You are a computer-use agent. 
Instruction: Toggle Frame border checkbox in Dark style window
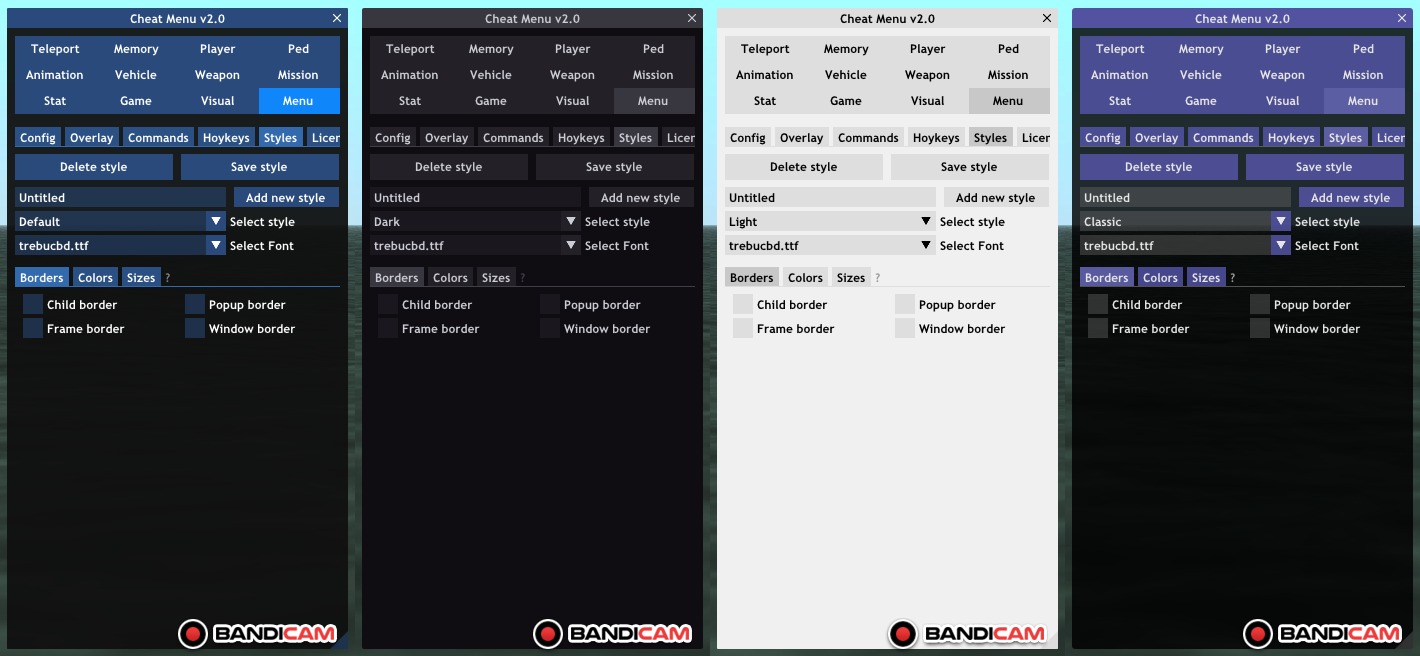pos(388,328)
